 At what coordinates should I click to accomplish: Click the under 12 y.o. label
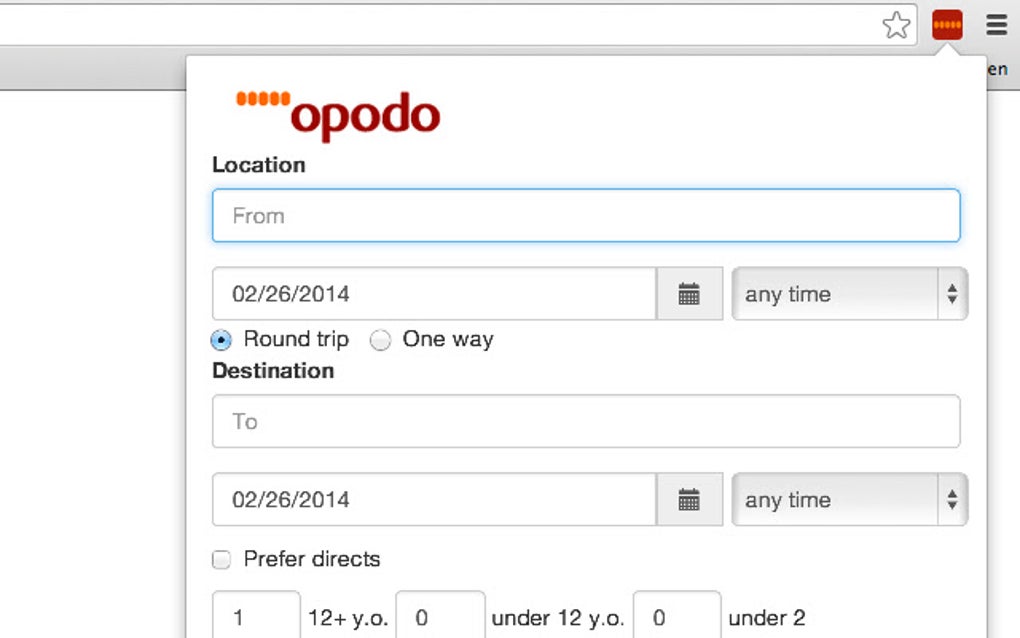556,617
